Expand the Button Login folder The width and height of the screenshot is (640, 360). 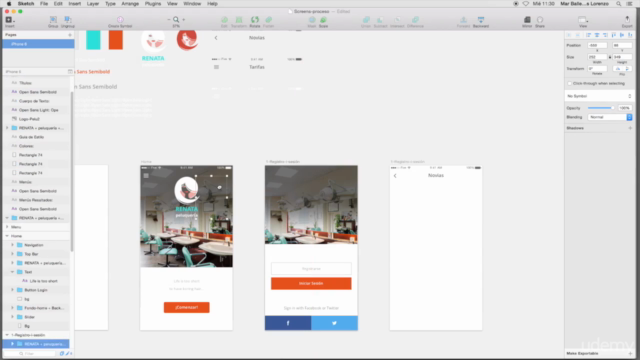[12, 290]
